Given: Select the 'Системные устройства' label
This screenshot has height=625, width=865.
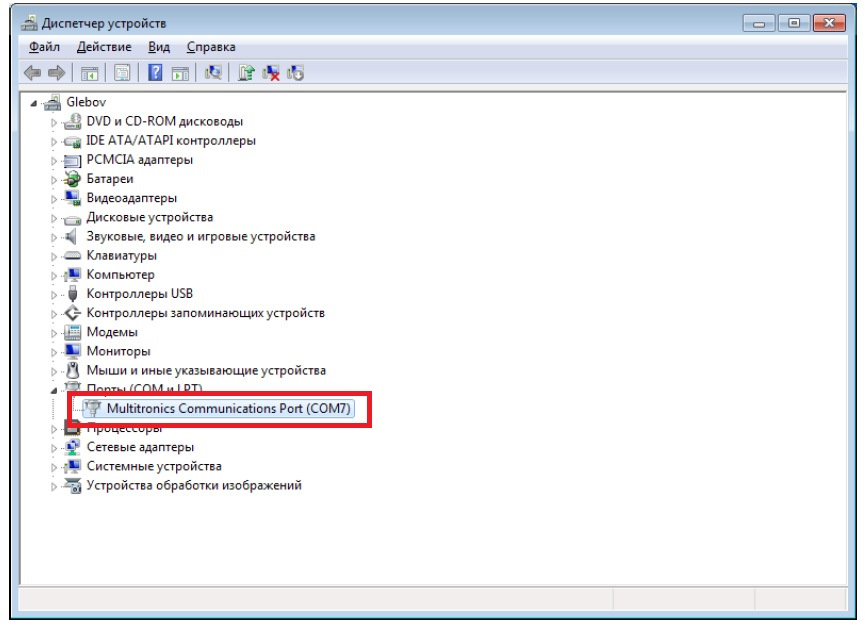Looking at the screenshot, I should [154, 466].
